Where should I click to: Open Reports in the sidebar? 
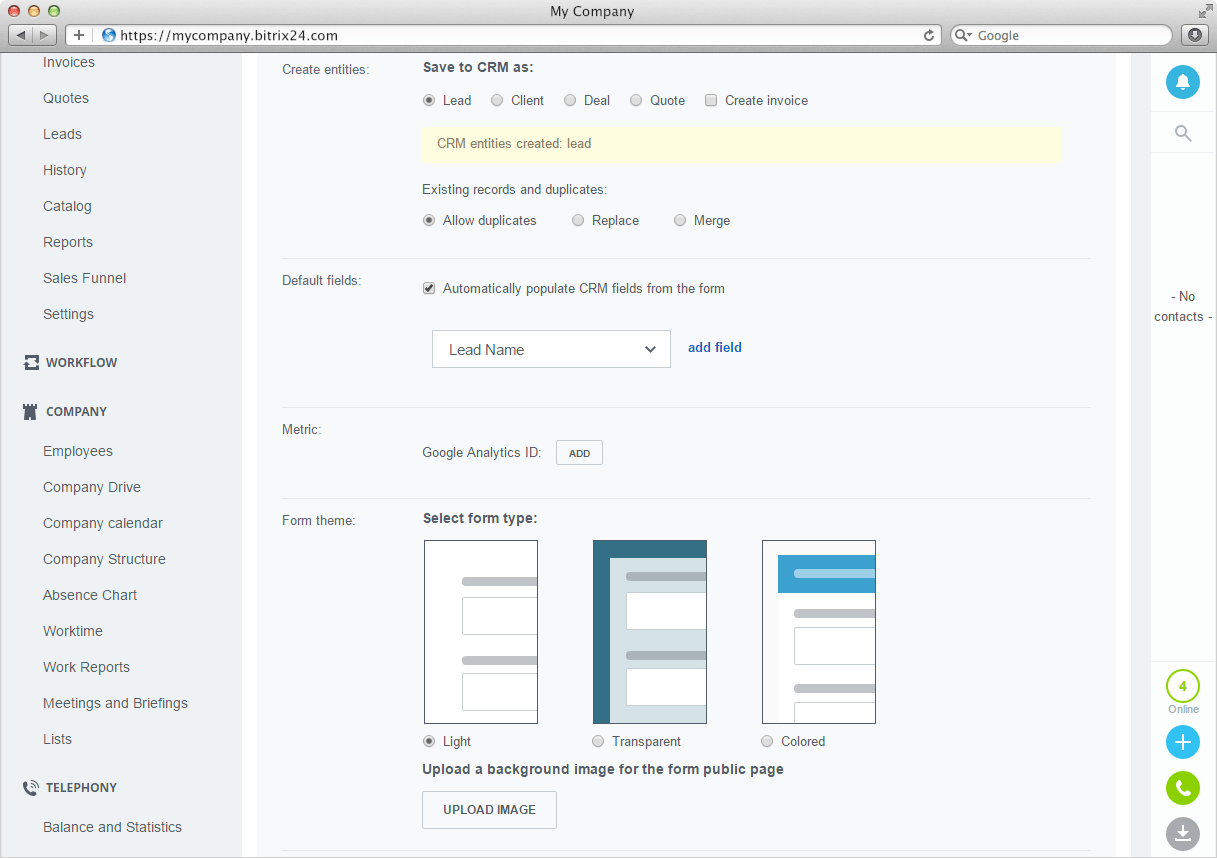(x=68, y=242)
